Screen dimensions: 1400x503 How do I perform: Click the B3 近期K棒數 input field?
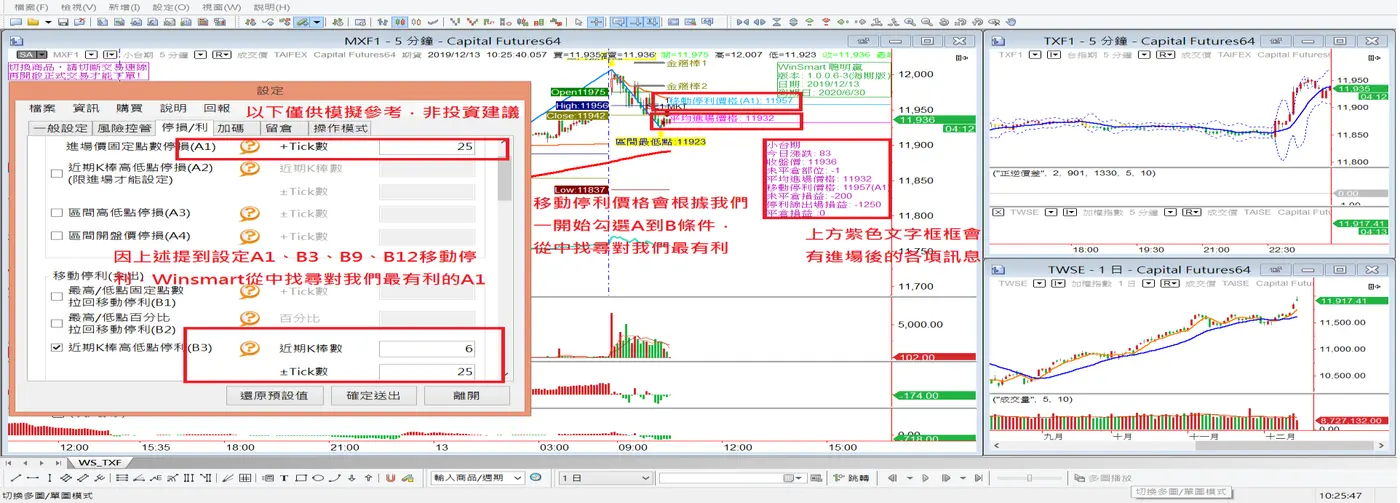click(427, 348)
